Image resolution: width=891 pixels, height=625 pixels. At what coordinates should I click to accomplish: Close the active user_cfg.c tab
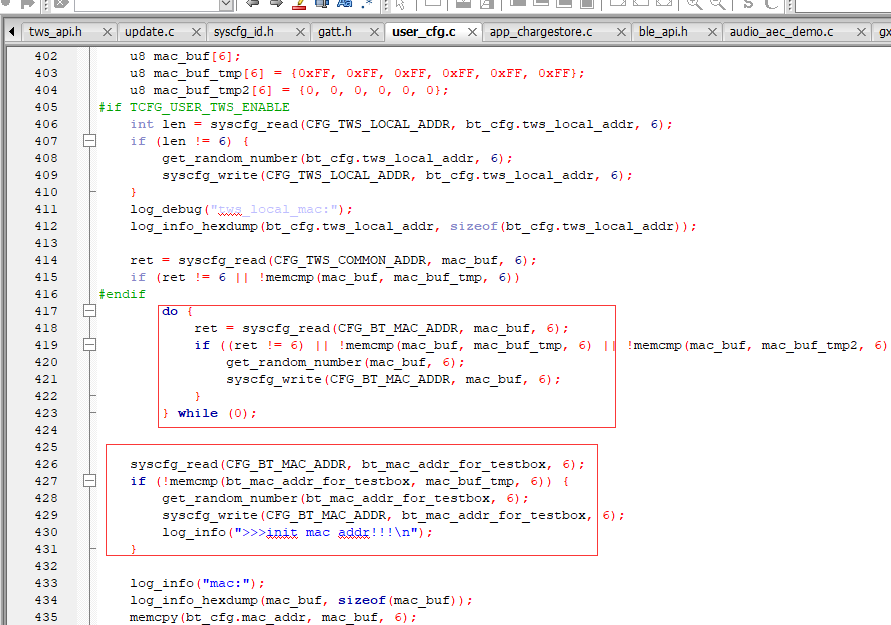[472, 32]
